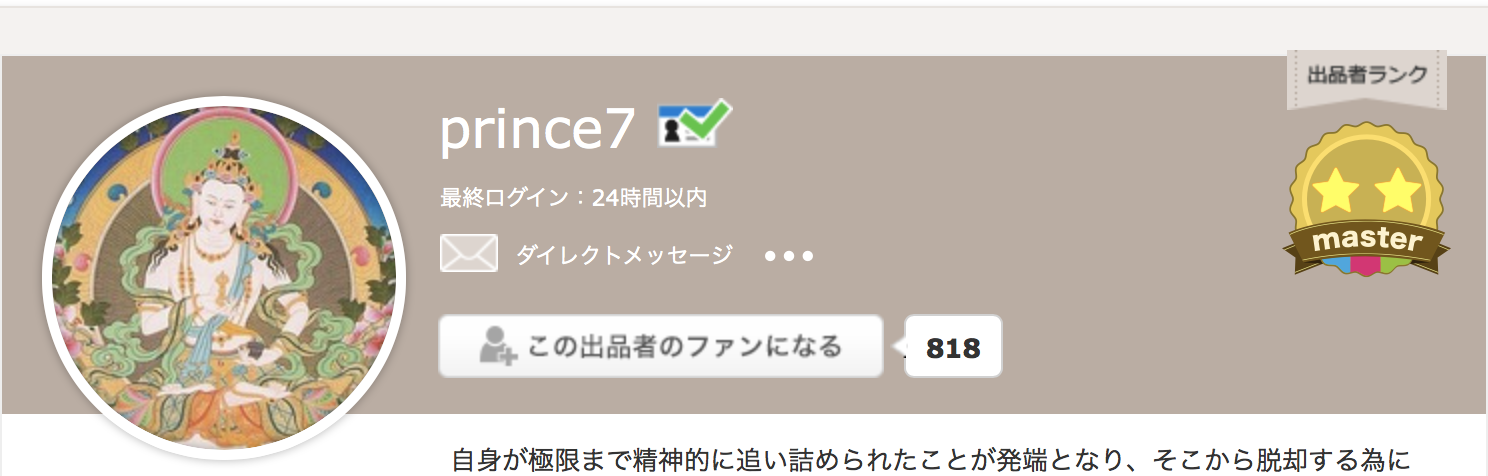Open the ダイレクトメッセージ link
The height and width of the screenshot is (476, 1488).
tap(624, 255)
